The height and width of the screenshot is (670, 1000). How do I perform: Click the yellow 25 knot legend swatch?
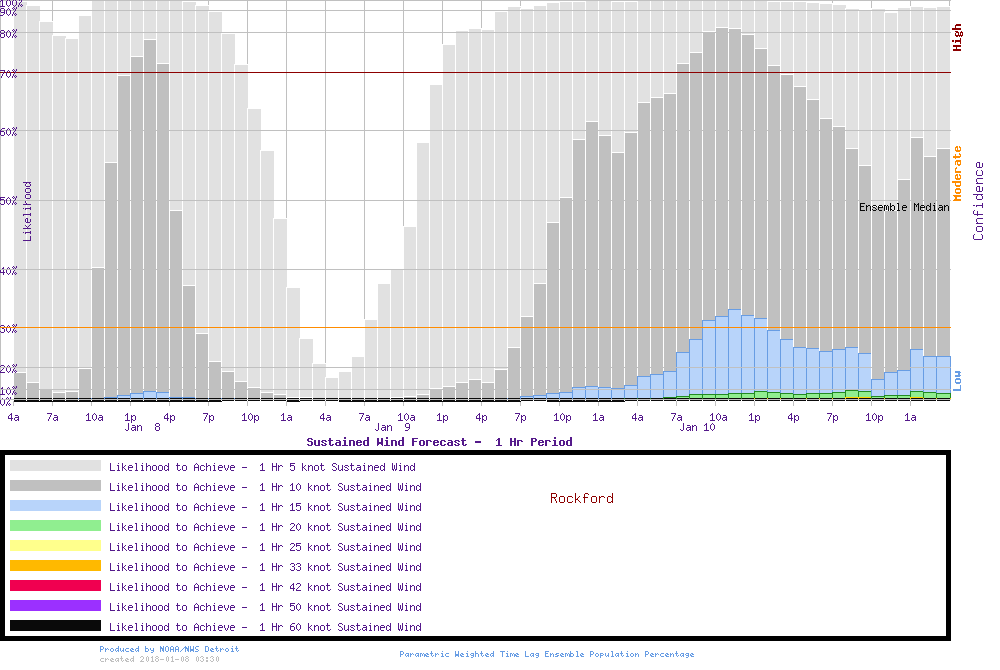pos(55,546)
